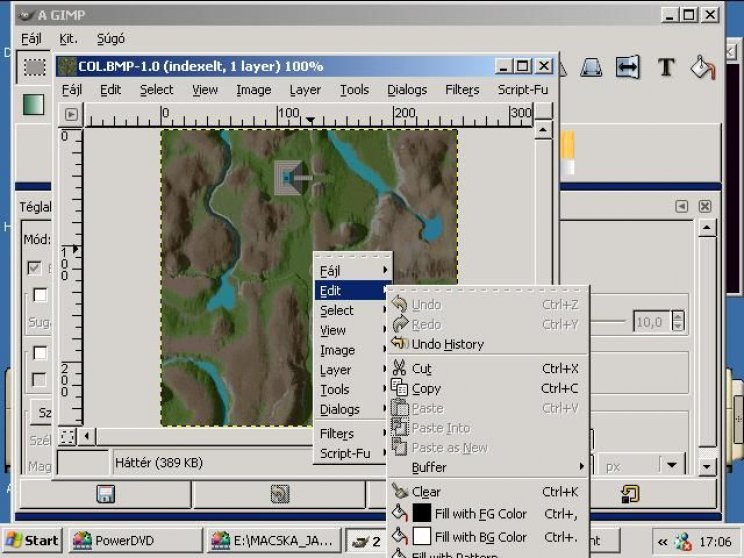Screen dimensions: 744x558
Task: Open the image menu arrow at ruler corner
Action: tap(71, 114)
